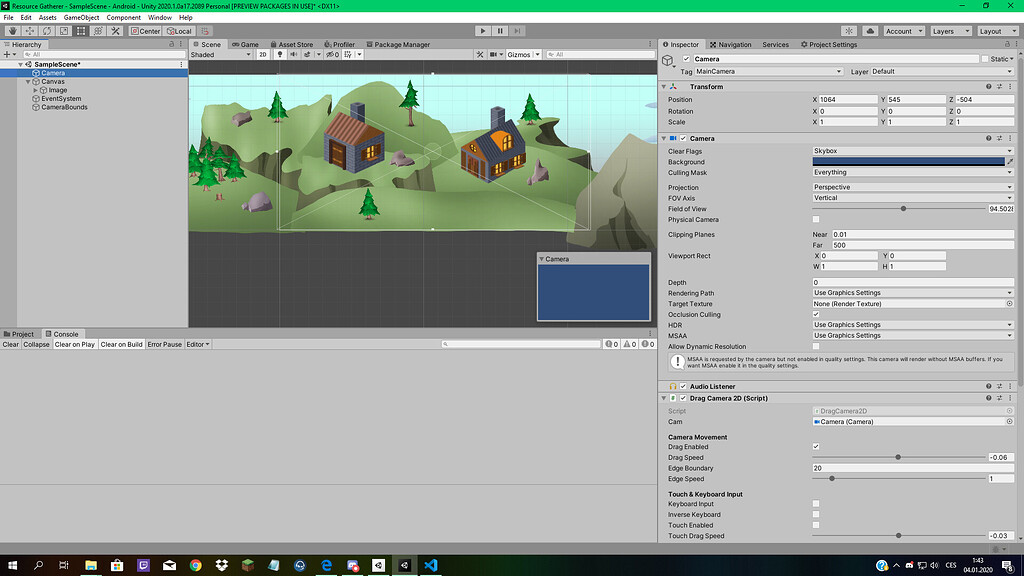Check the Occlusion Culling checkbox
The image size is (1024, 576).
[817, 312]
